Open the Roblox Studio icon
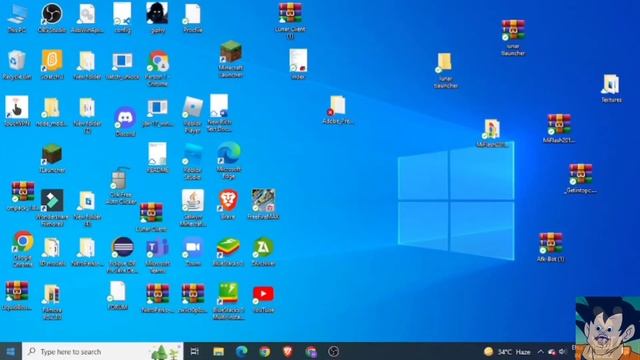Viewport: 640px width, 360px height. tap(193, 162)
